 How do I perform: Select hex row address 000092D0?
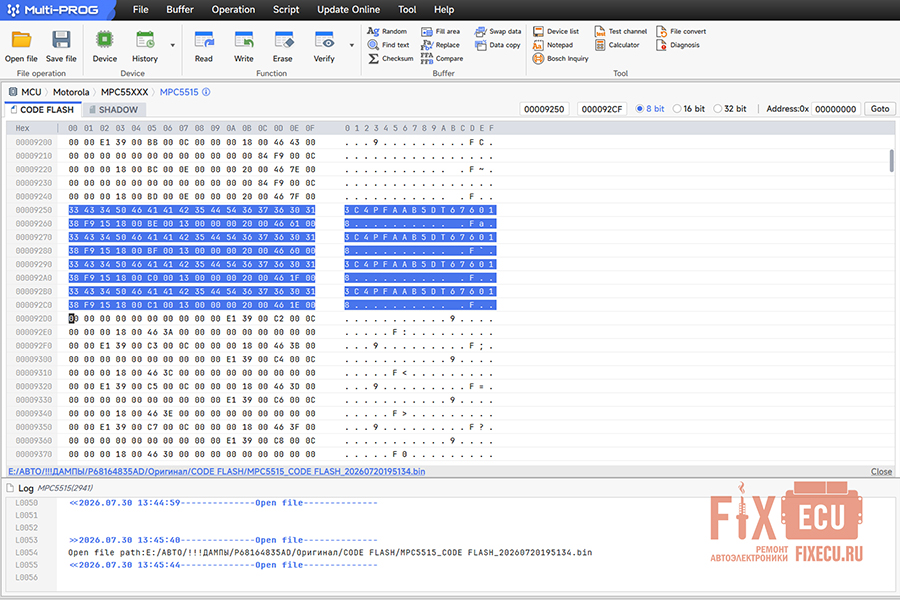coord(34,319)
